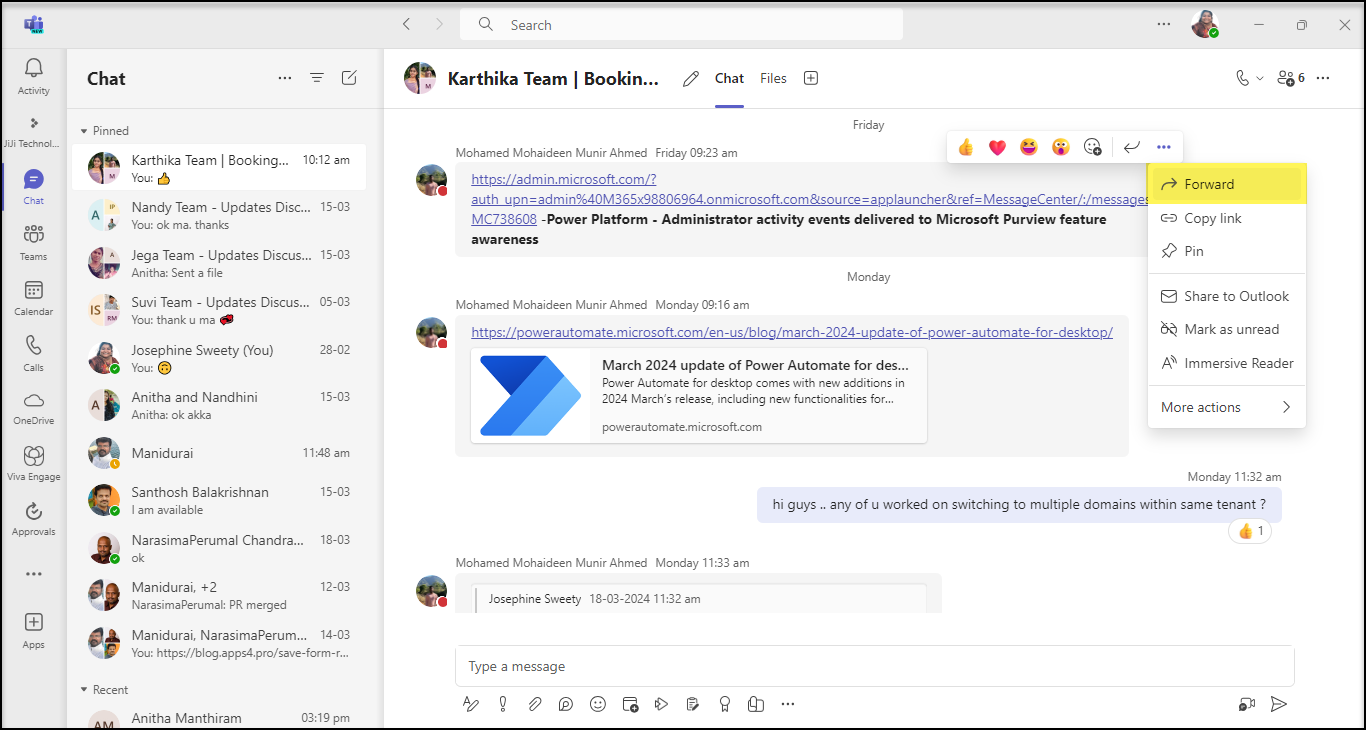Open the emoji picker in compose bar
Screen dimensions: 1366x730
pos(598,704)
